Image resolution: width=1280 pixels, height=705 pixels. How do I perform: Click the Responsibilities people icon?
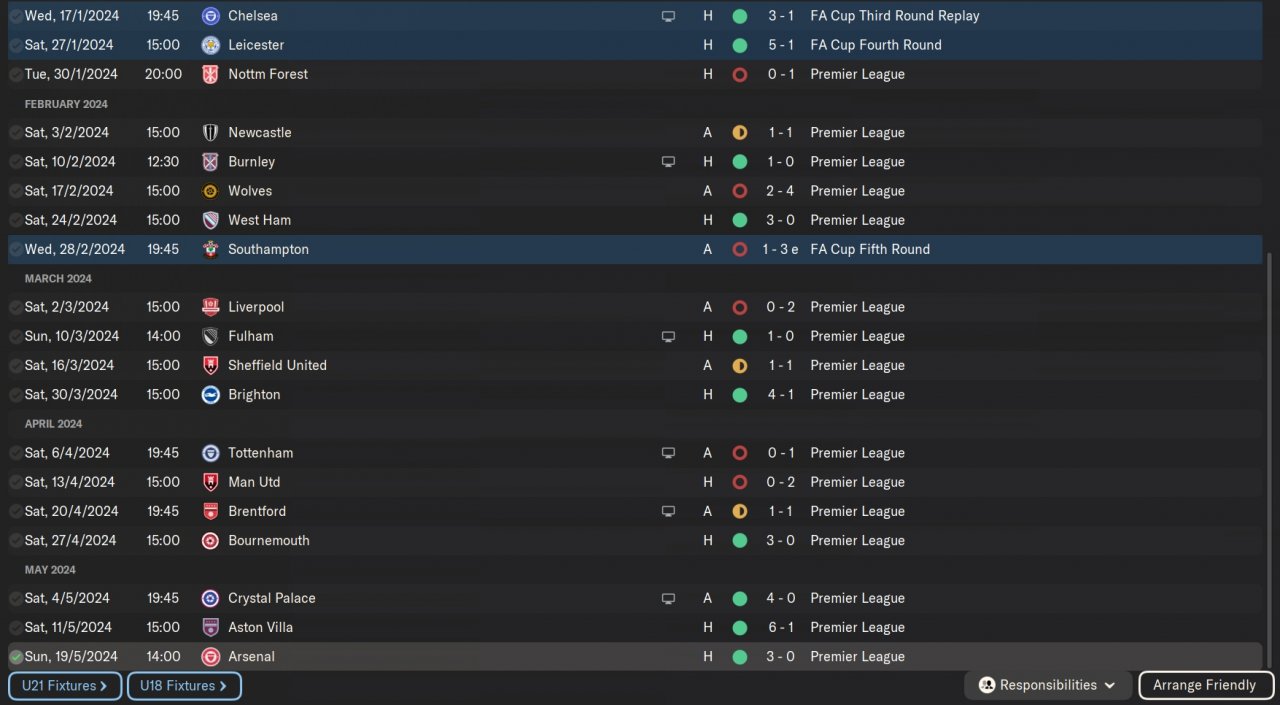point(987,686)
